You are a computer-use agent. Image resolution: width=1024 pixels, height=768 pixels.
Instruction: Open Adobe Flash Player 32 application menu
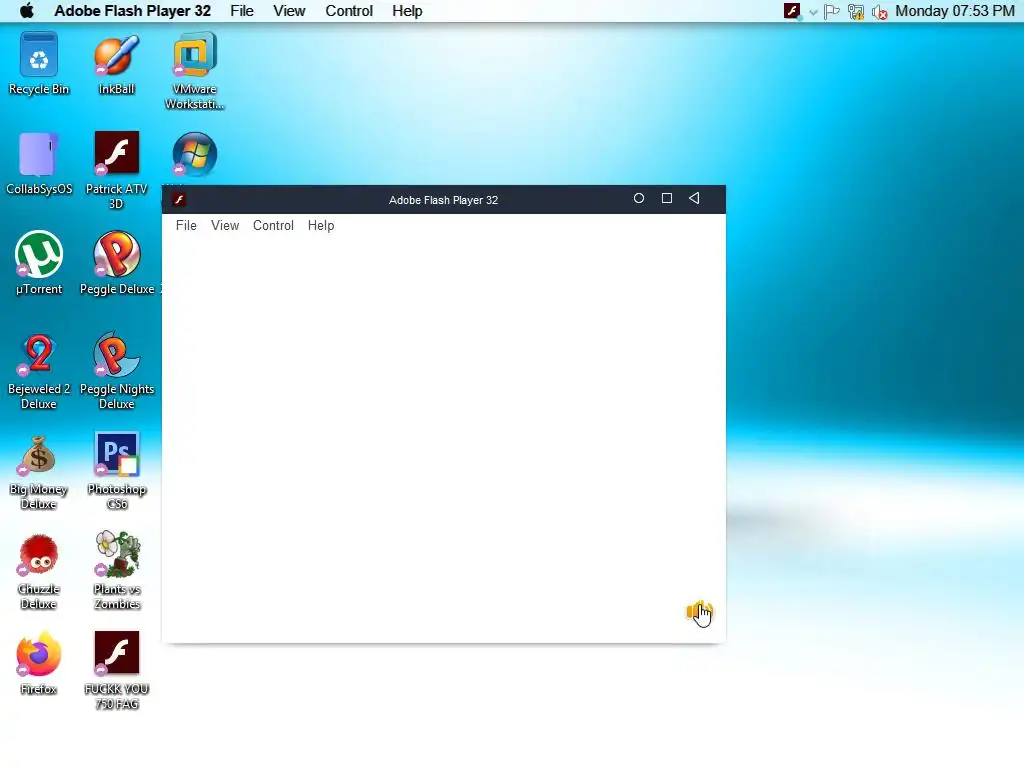click(x=132, y=11)
